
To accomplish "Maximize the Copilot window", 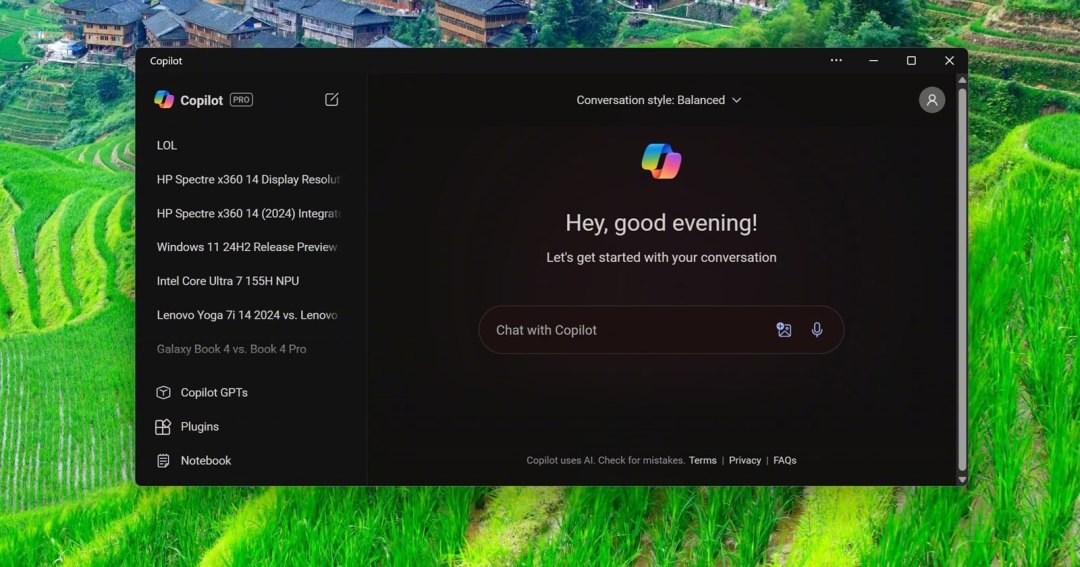I will [x=911, y=61].
